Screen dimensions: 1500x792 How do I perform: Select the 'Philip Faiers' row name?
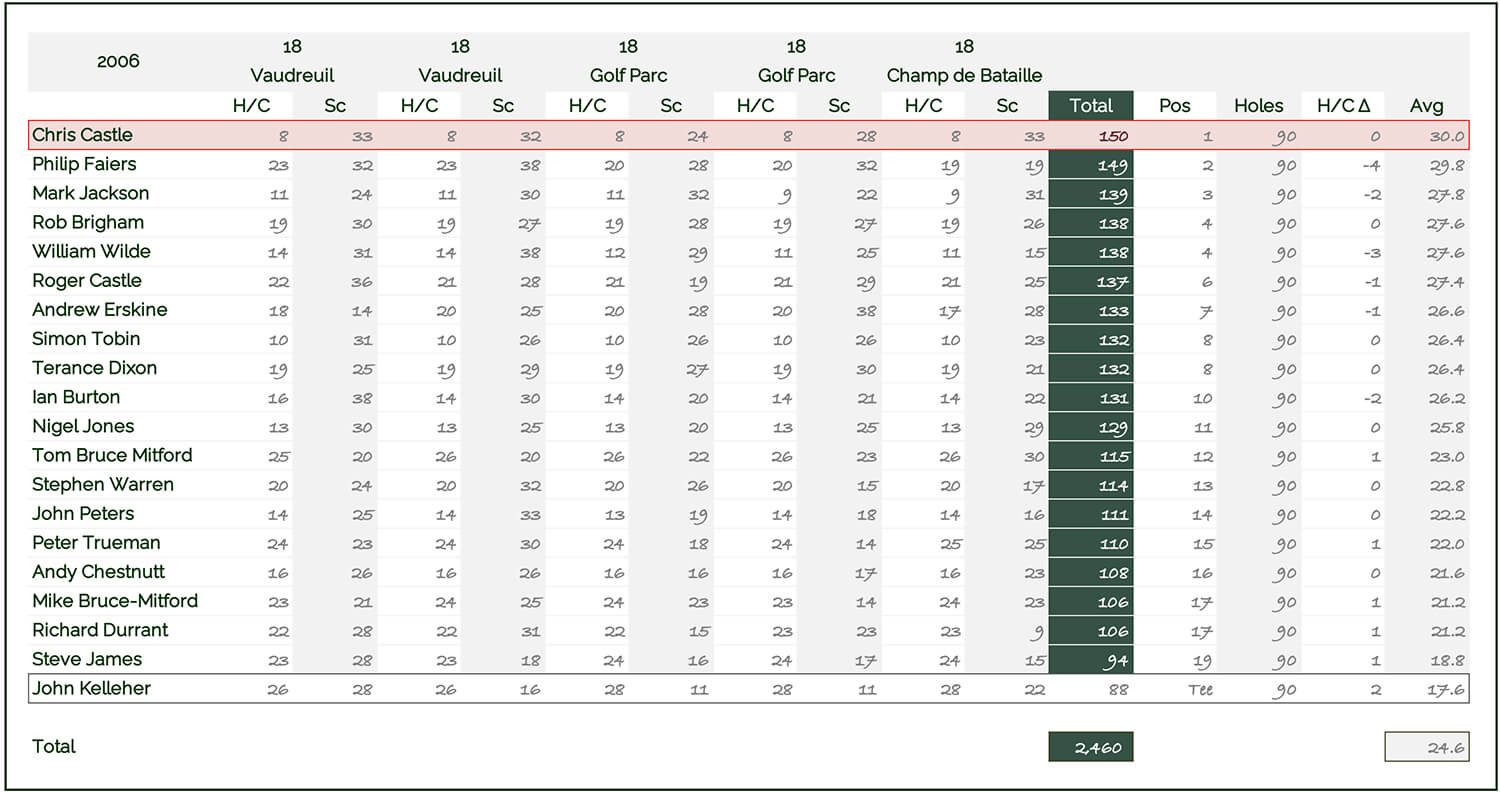point(84,164)
